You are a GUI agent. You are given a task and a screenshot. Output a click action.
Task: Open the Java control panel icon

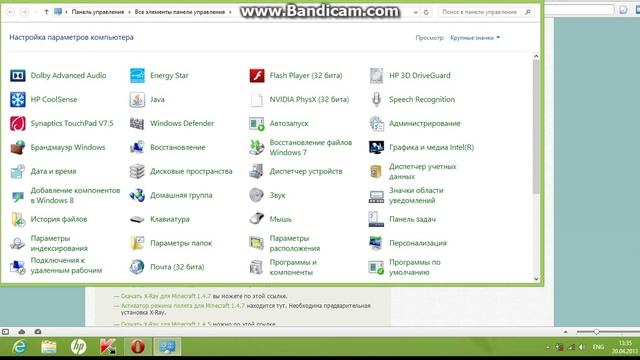pos(137,100)
